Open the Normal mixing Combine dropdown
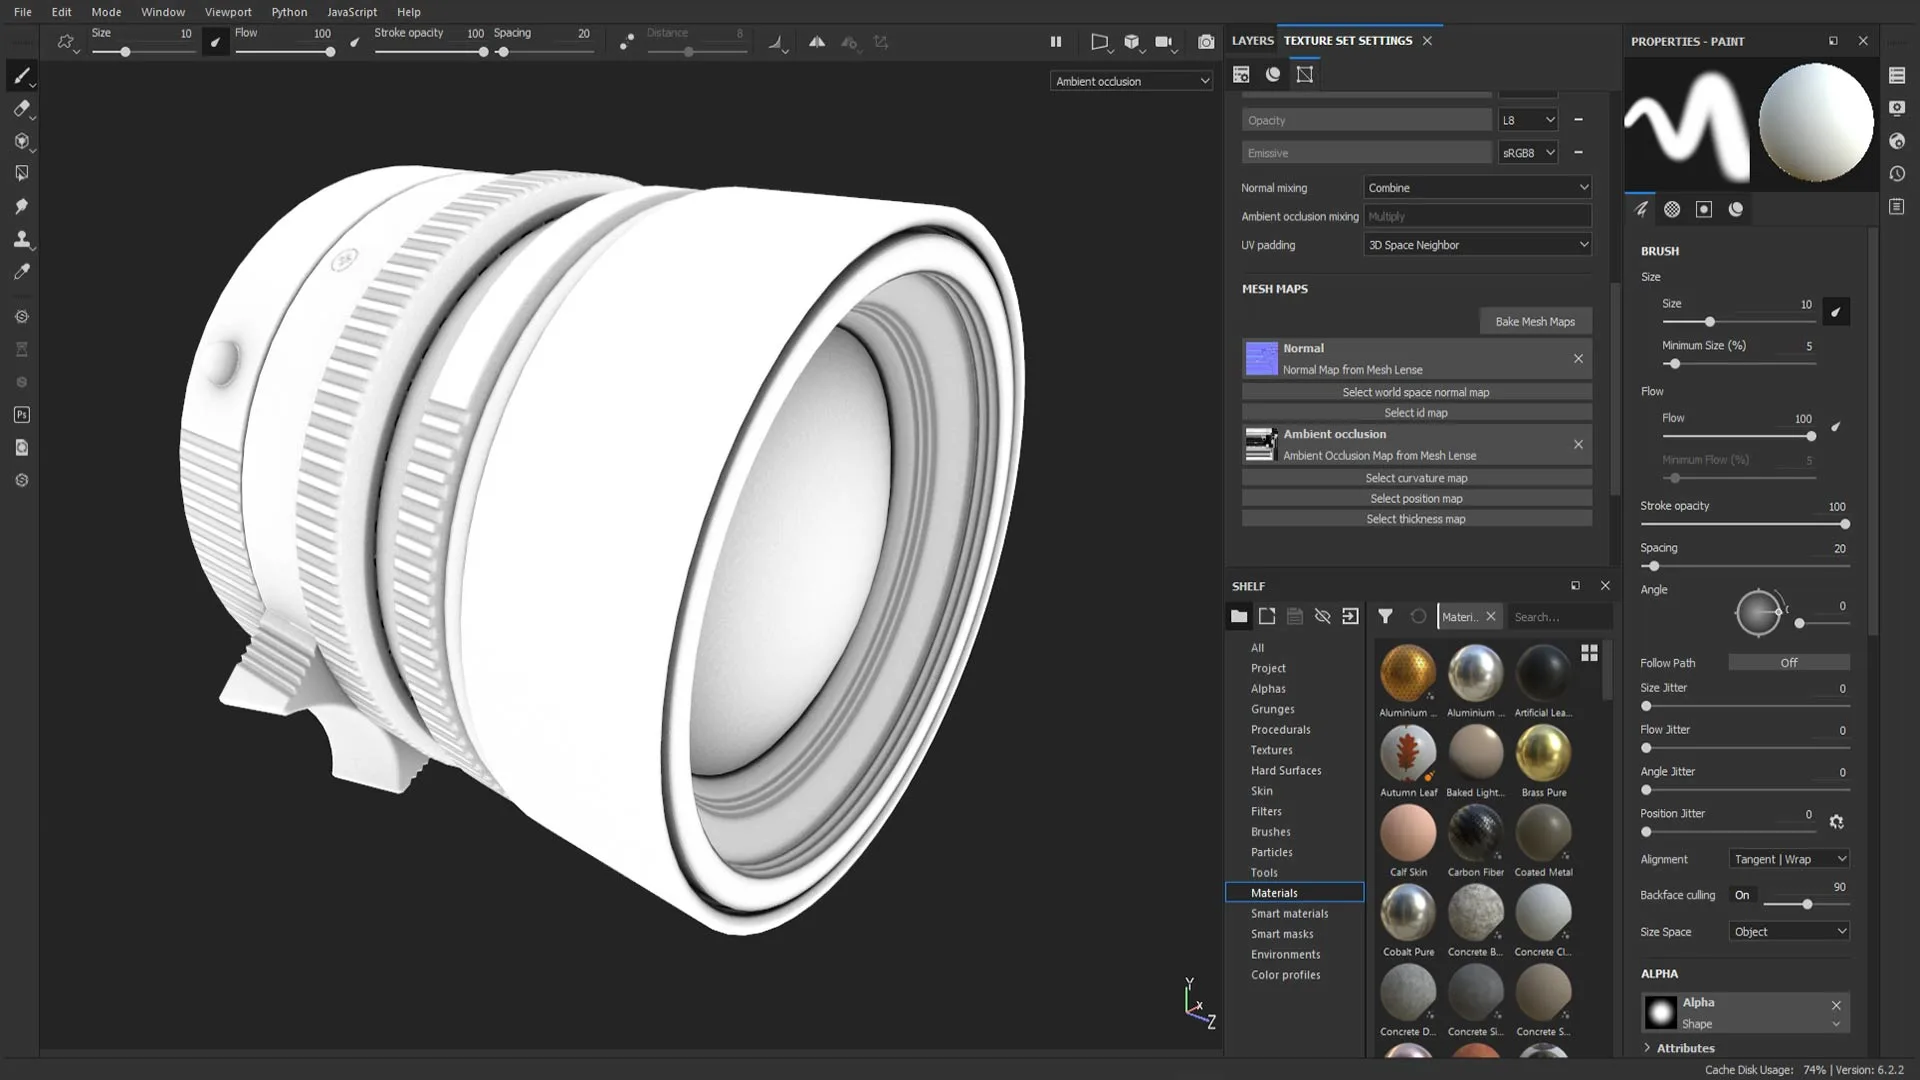The image size is (1920, 1080). tap(1476, 186)
